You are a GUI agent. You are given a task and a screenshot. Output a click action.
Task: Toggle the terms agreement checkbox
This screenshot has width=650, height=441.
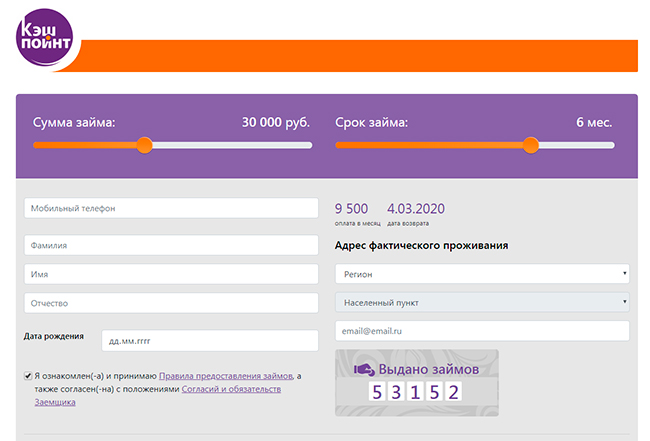tap(27, 376)
